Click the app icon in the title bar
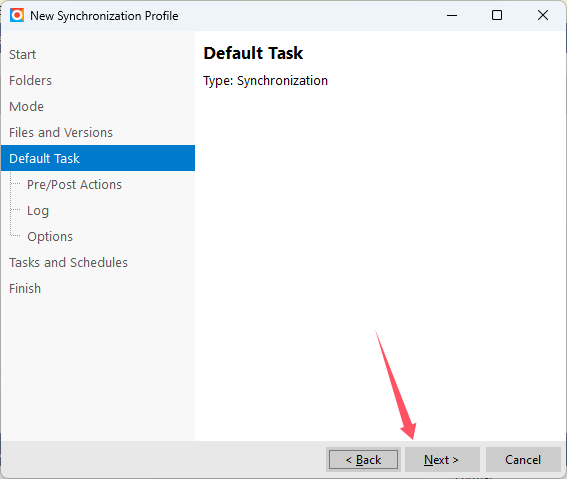Screen dimensions: 567x479 point(17,16)
